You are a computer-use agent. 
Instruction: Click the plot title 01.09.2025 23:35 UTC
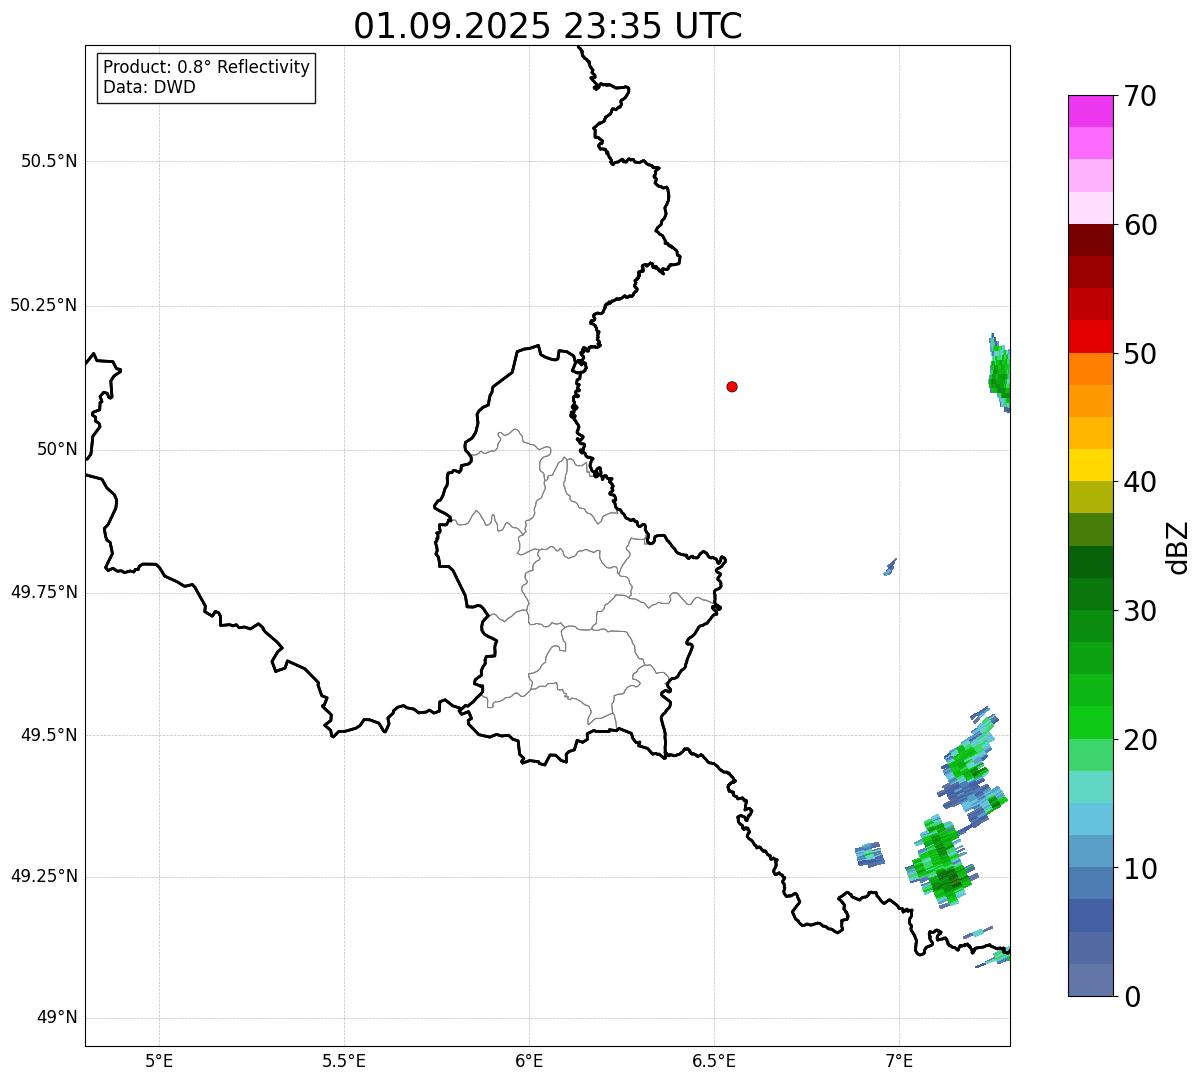[x=548, y=26]
